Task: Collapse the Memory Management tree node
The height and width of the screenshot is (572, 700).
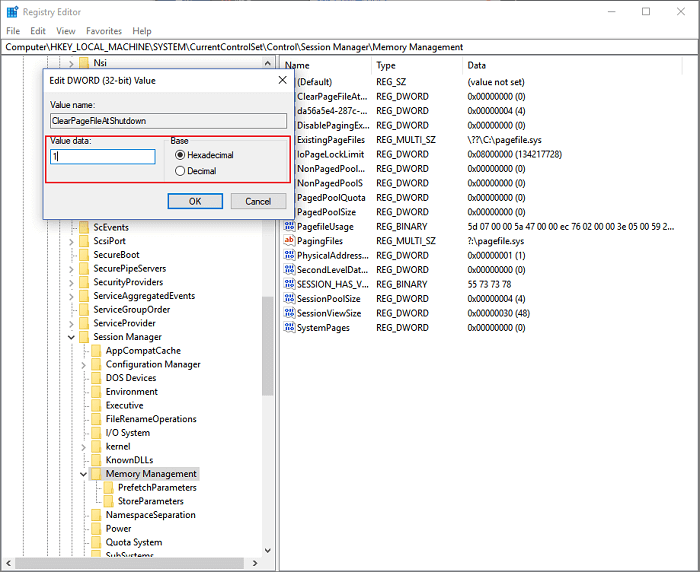Action: point(83,474)
